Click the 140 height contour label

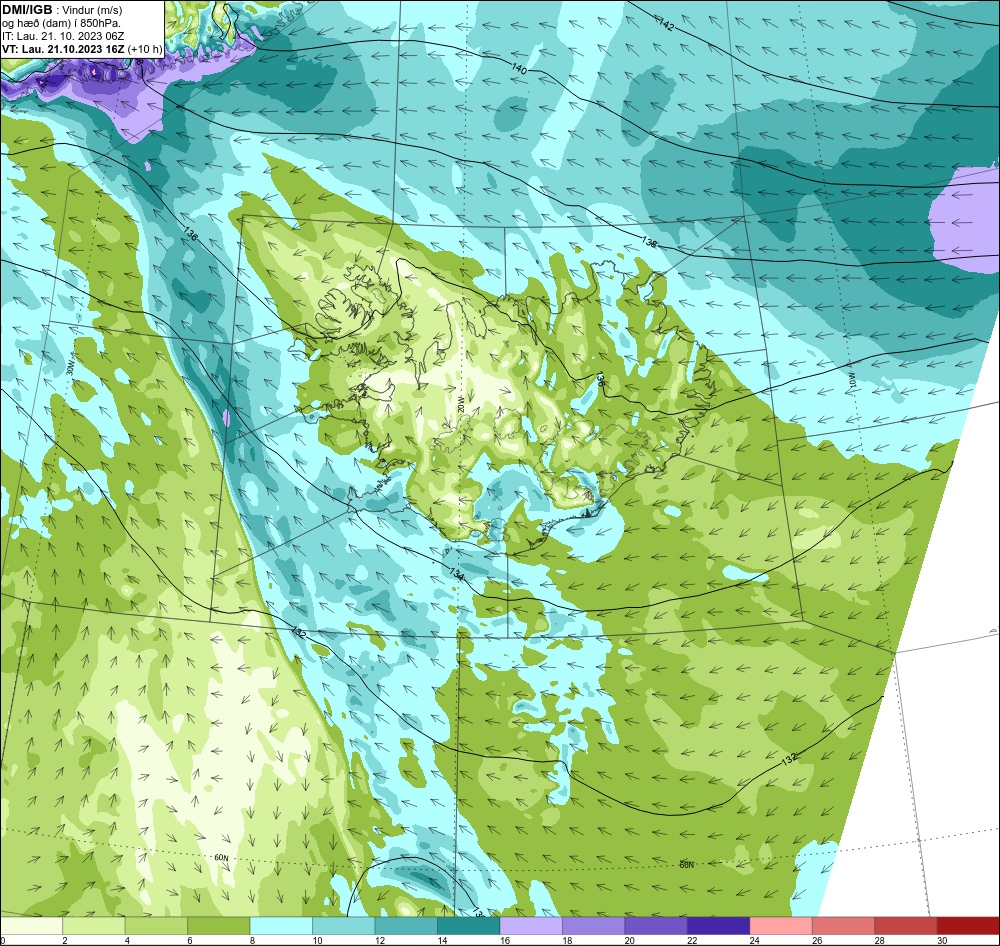click(x=519, y=69)
